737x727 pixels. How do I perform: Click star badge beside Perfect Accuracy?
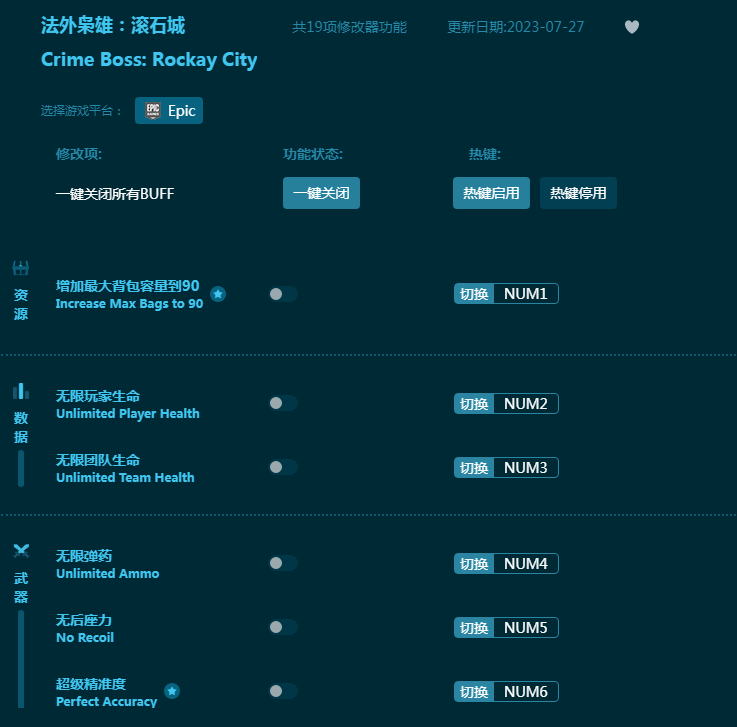click(x=172, y=691)
